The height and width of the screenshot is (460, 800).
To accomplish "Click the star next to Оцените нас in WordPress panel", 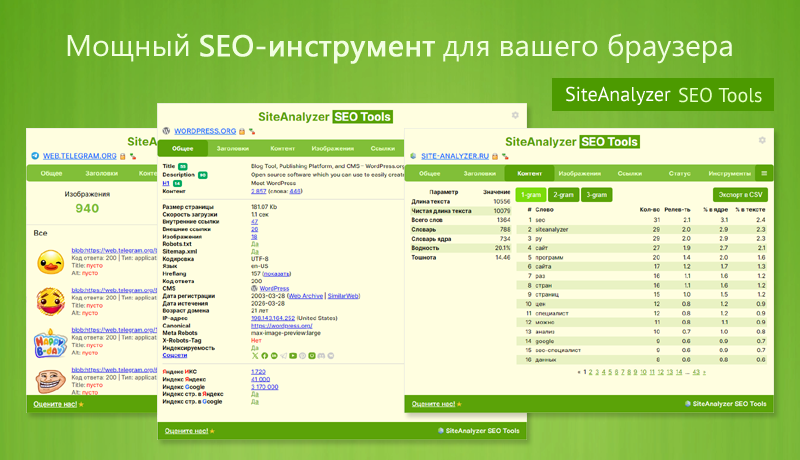I will point(212,431).
